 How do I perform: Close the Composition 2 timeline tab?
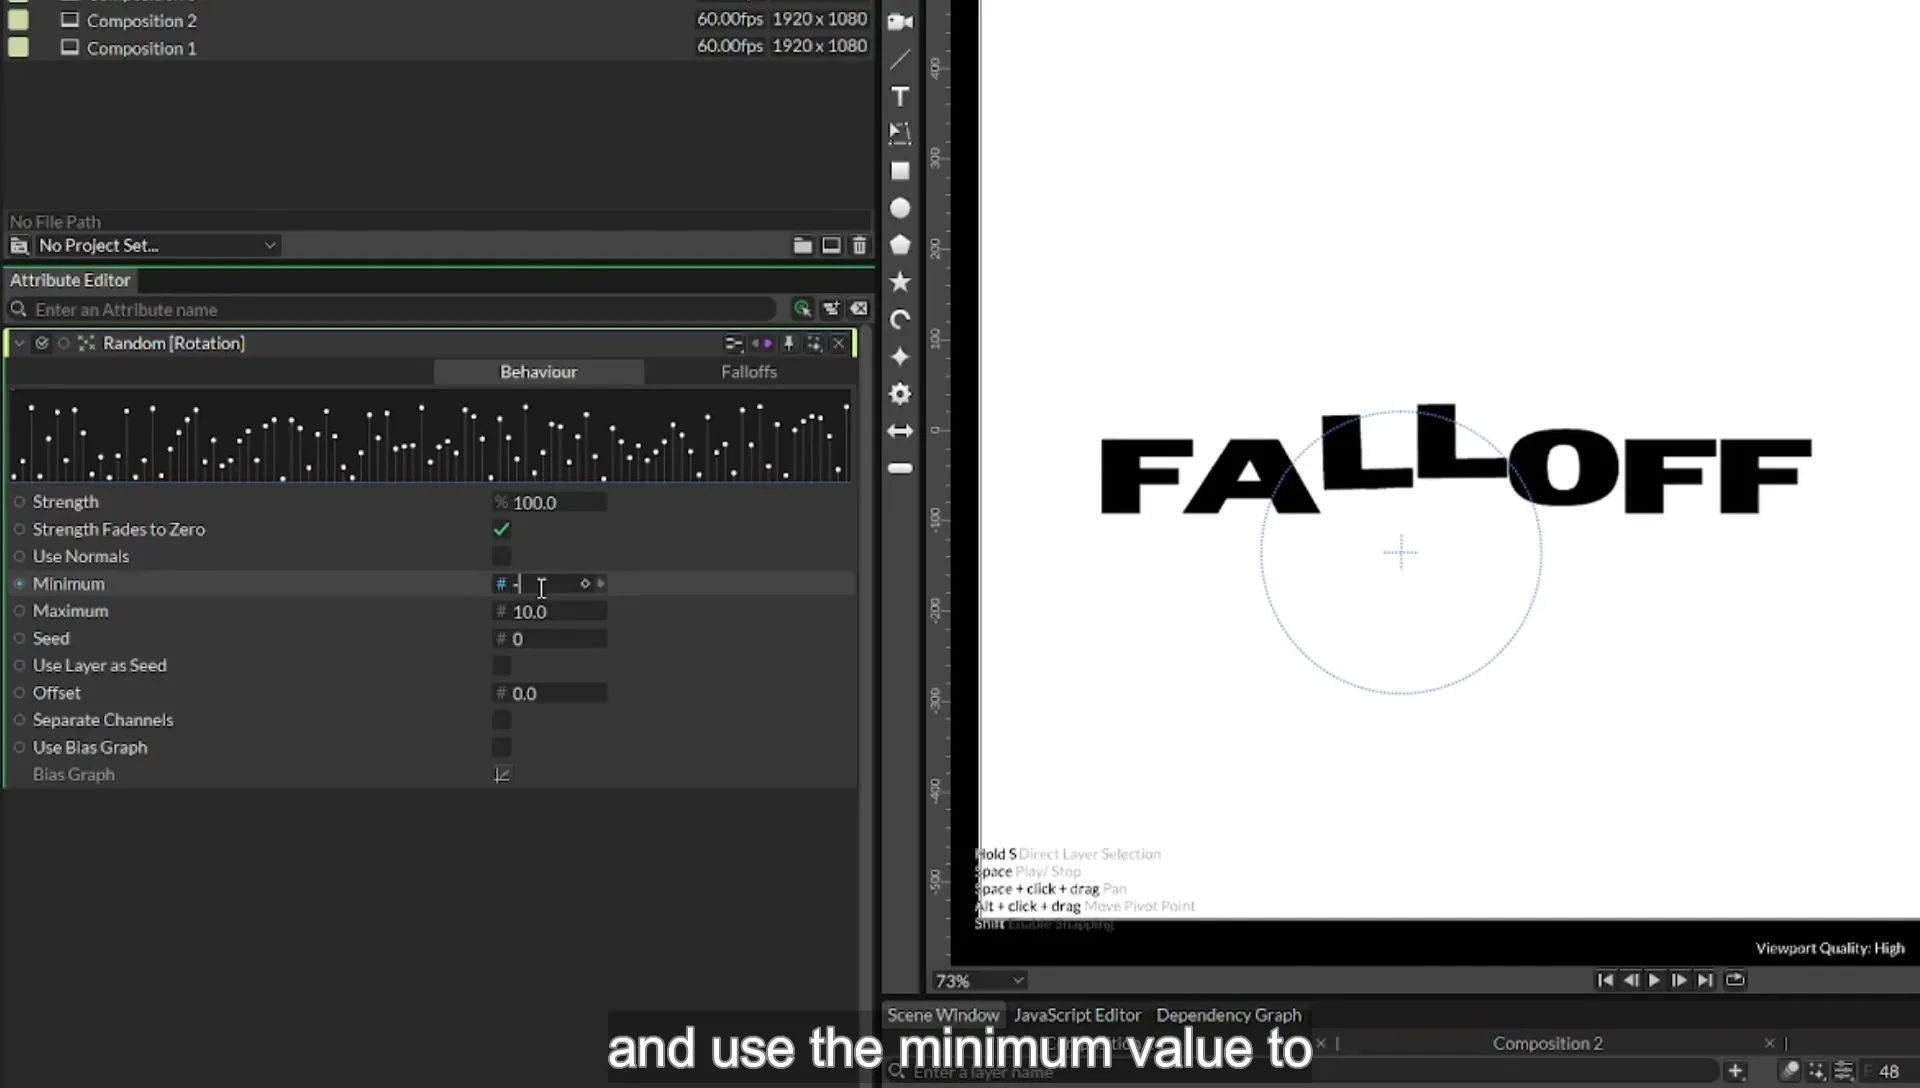point(1769,1043)
